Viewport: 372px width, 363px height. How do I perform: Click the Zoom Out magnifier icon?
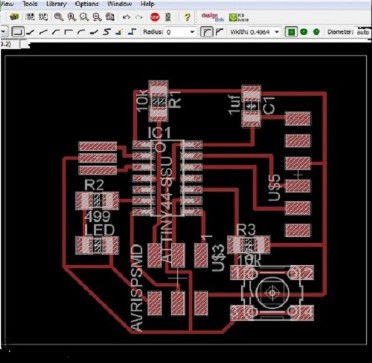(84, 17)
